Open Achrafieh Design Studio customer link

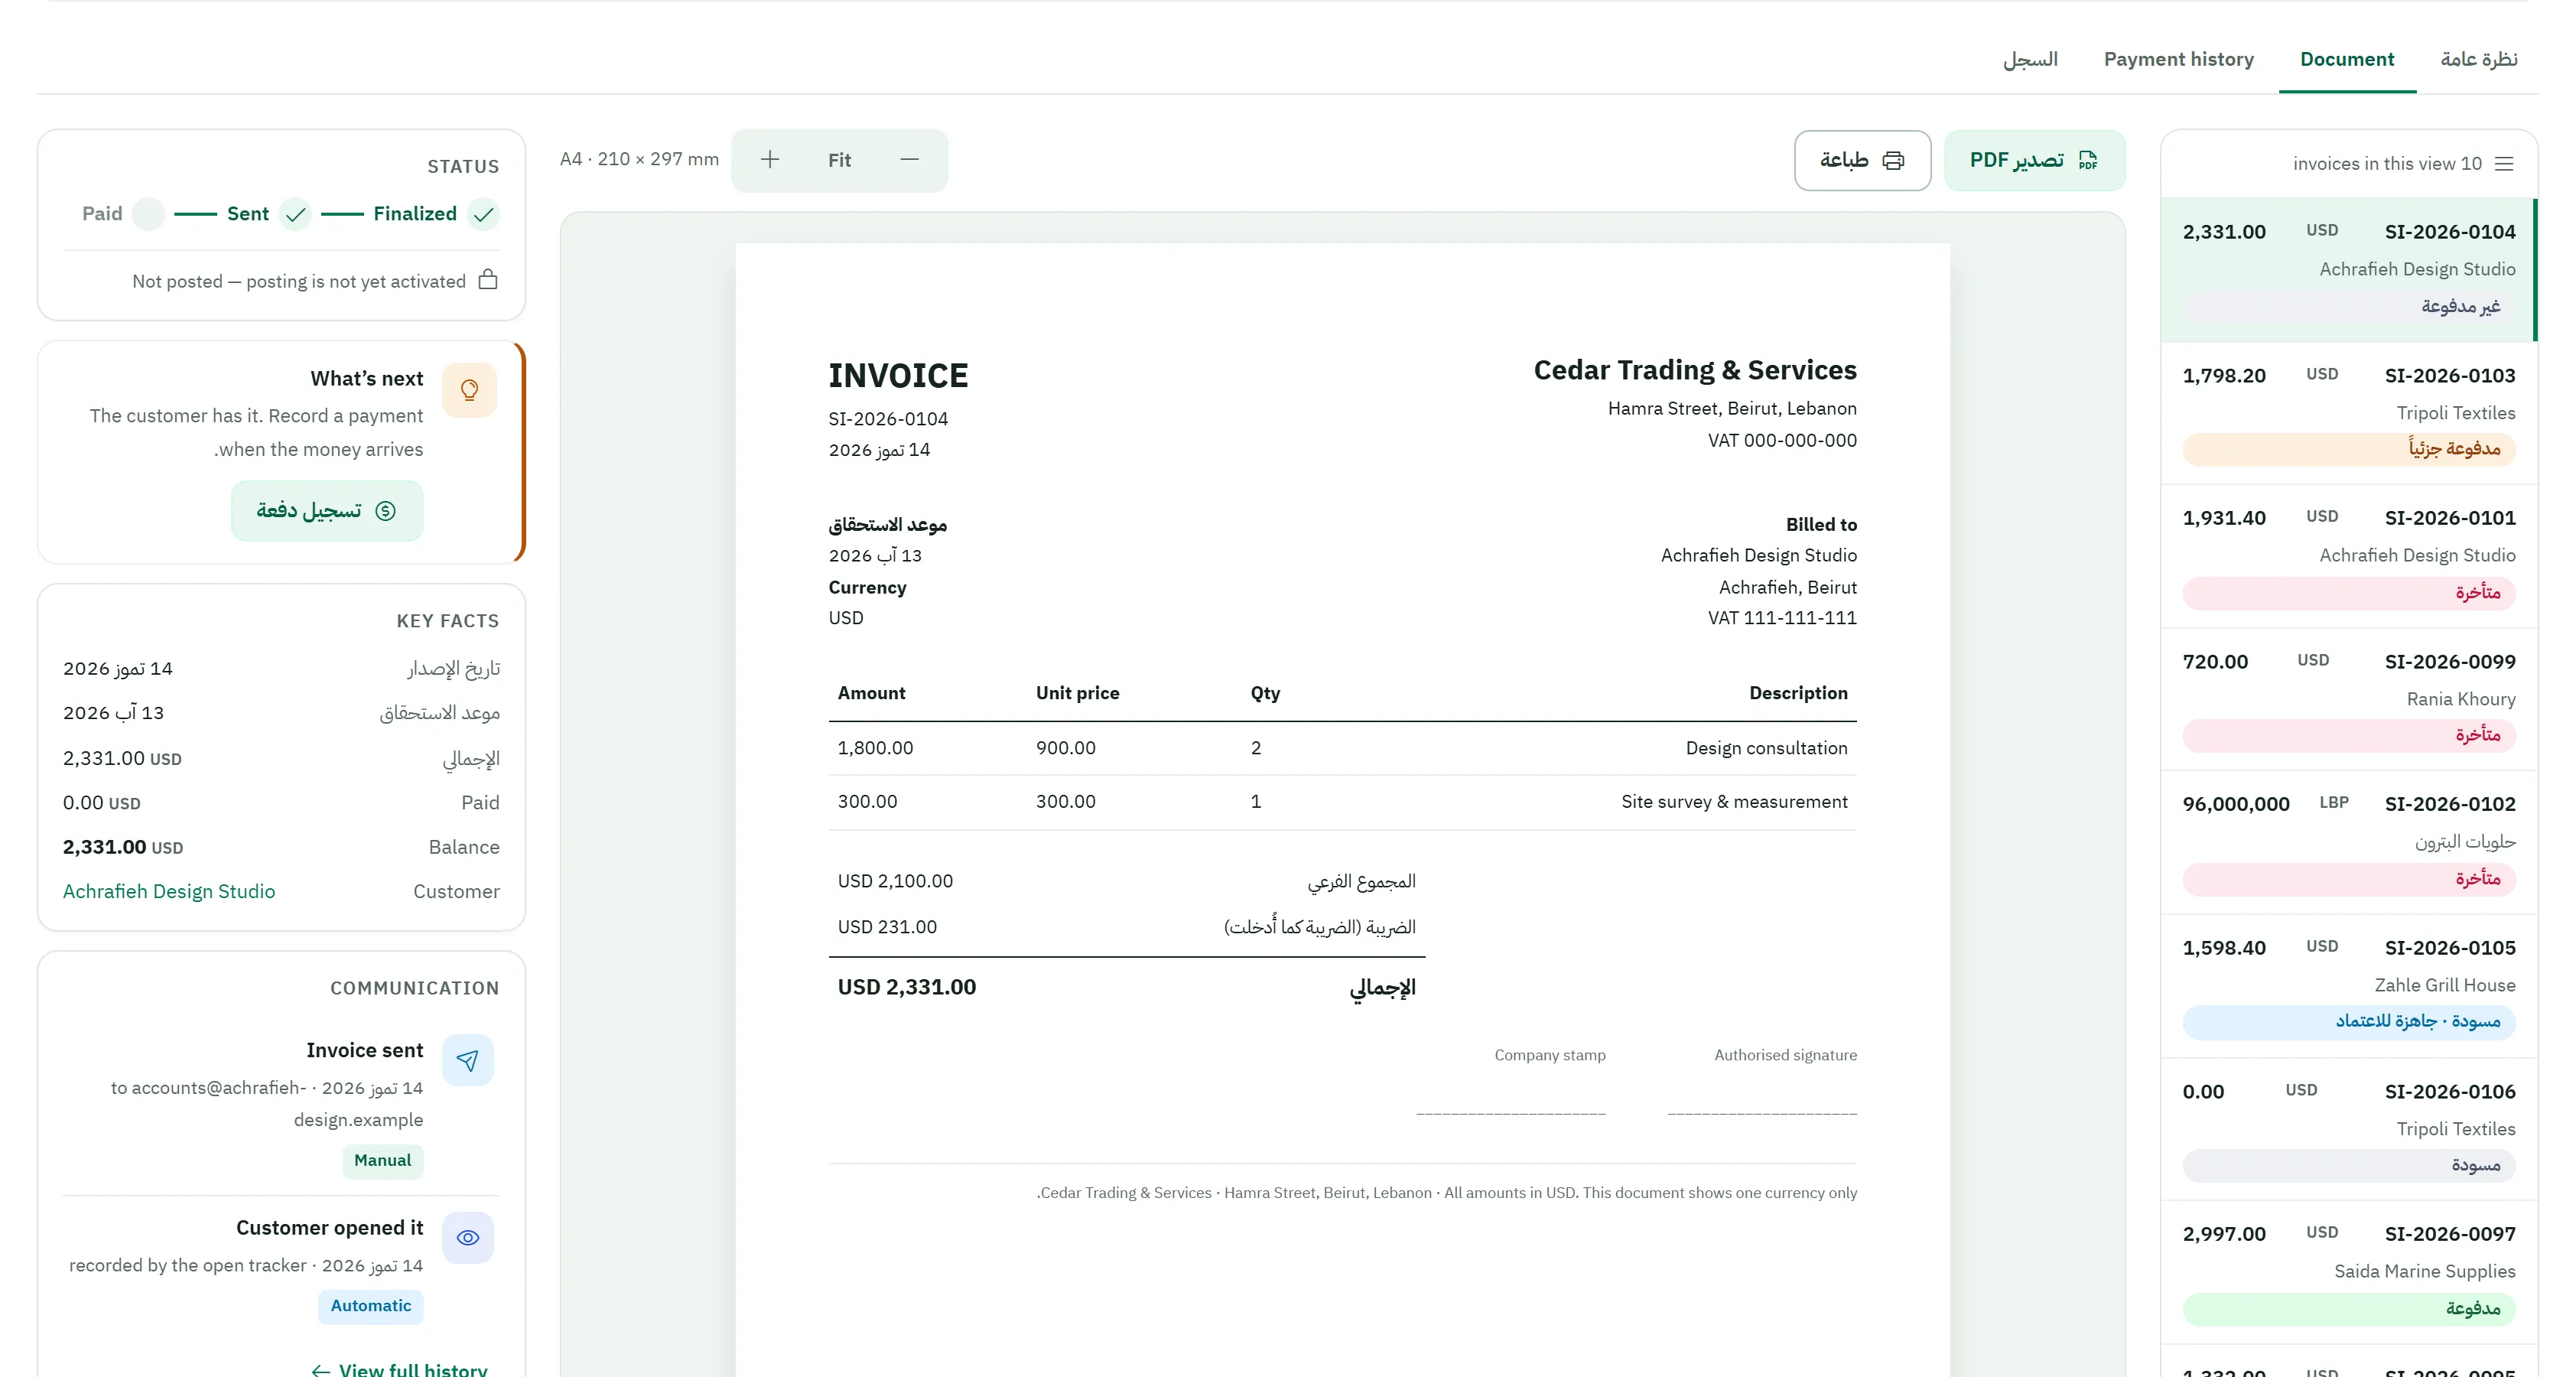coord(169,891)
